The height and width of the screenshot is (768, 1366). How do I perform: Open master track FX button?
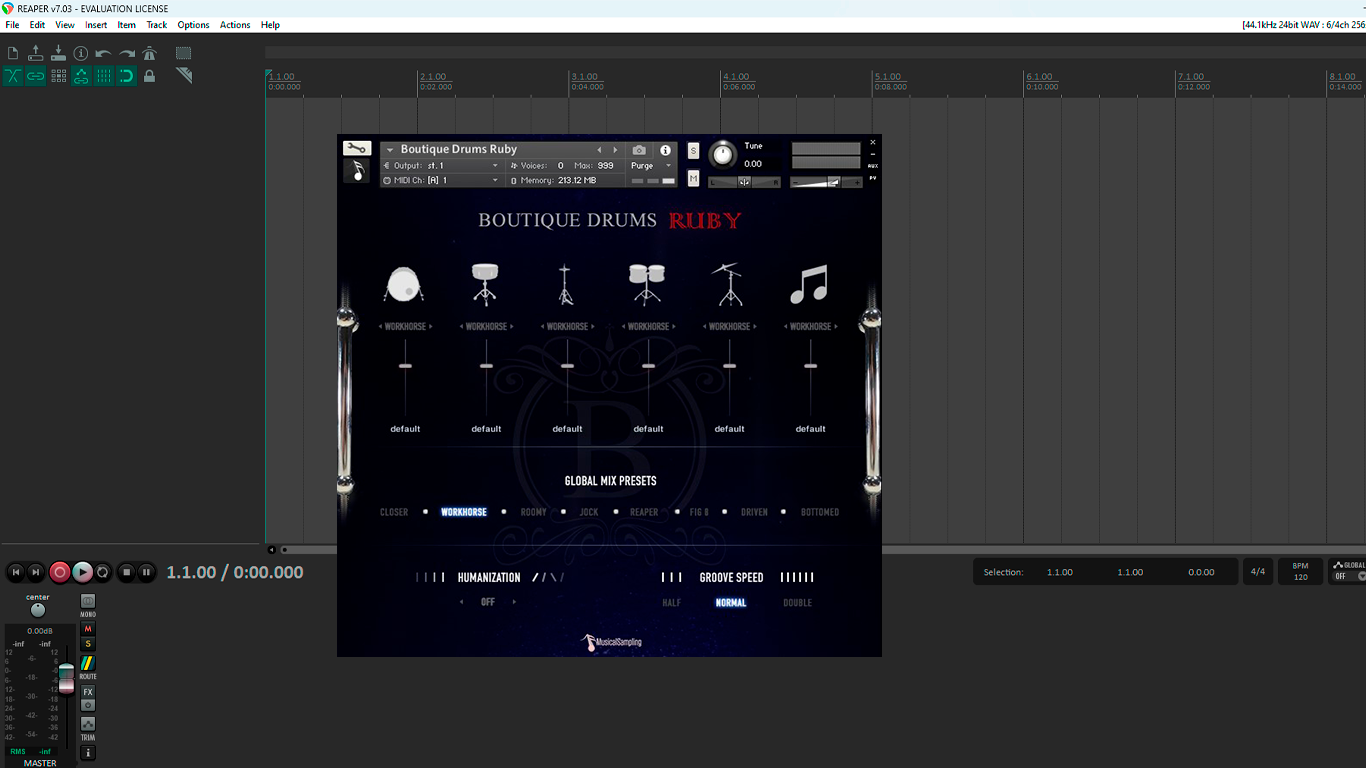click(88, 692)
